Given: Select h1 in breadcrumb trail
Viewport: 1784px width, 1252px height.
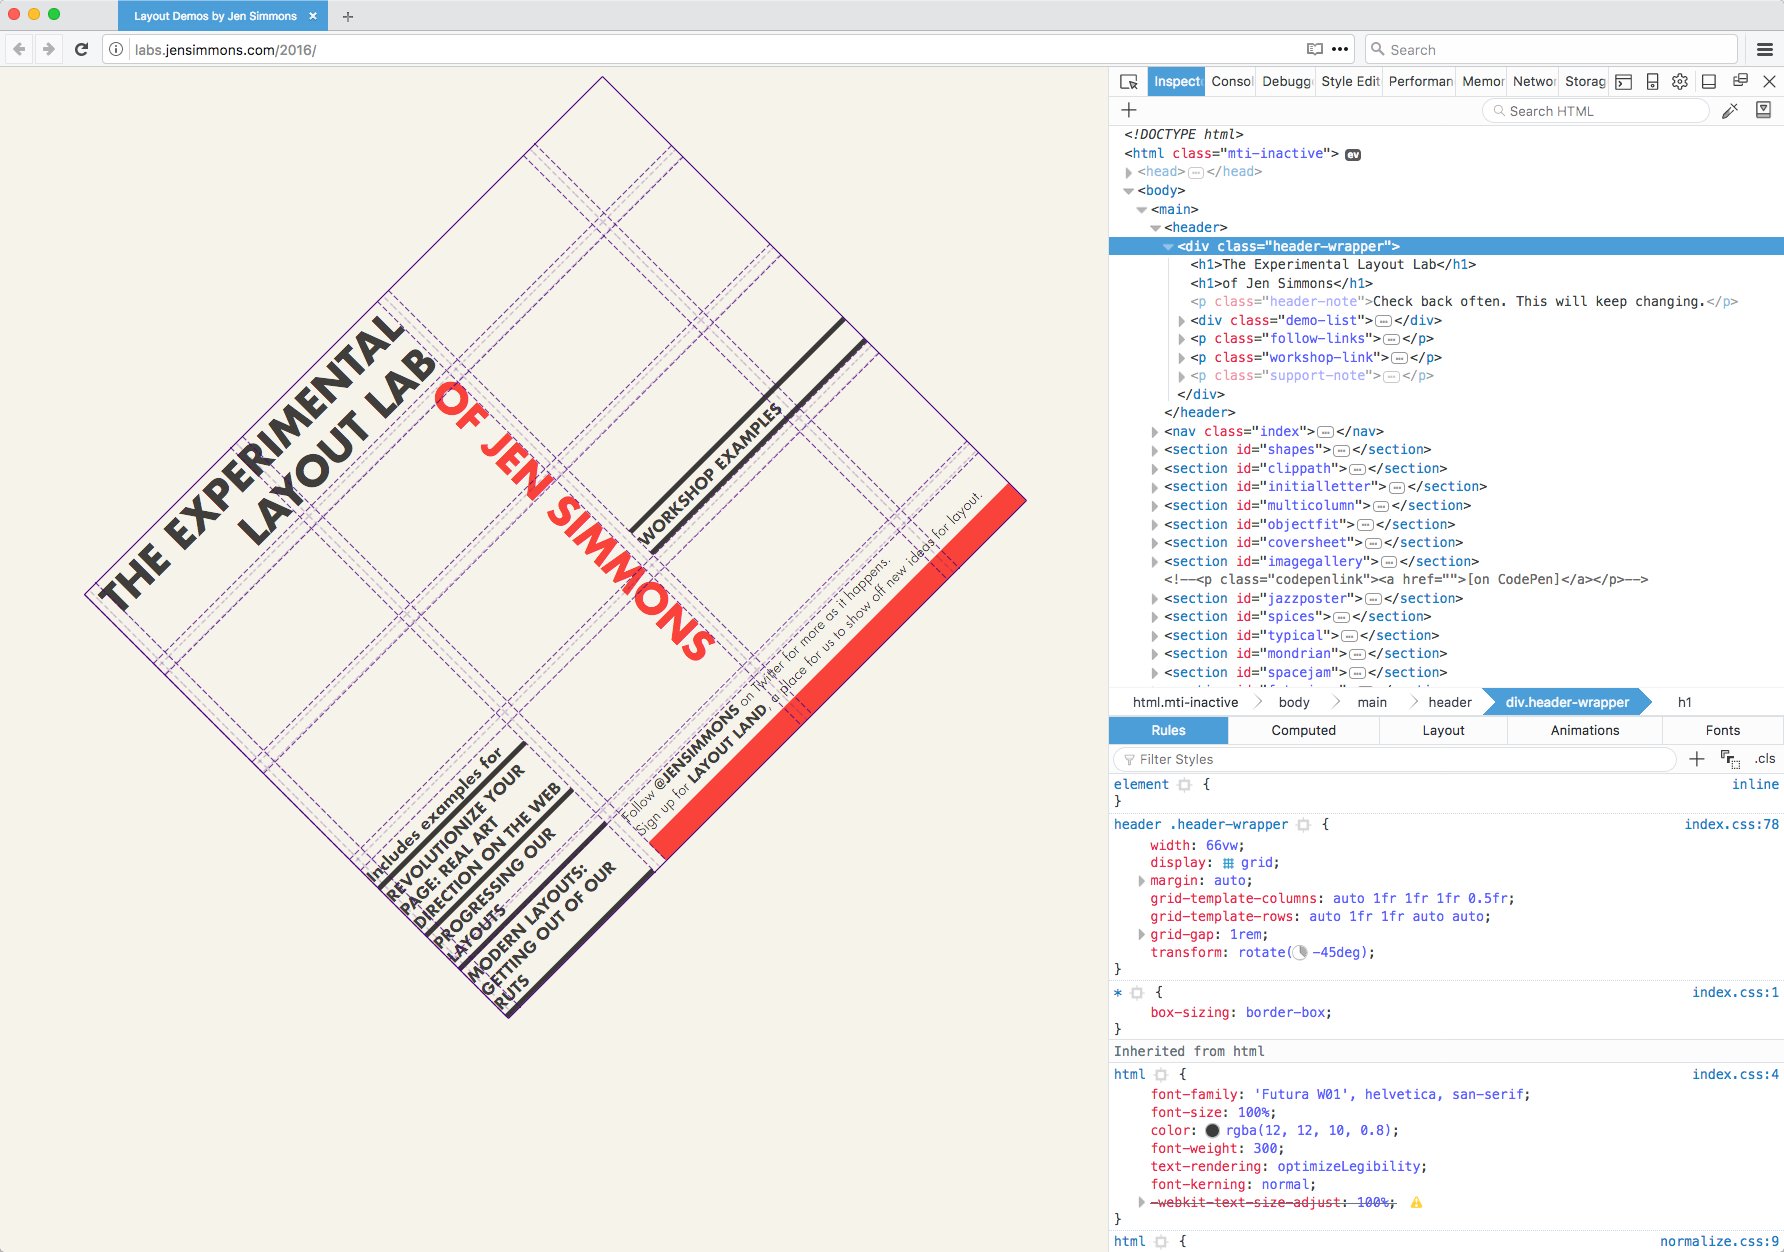Looking at the screenshot, I should coord(1685,702).
